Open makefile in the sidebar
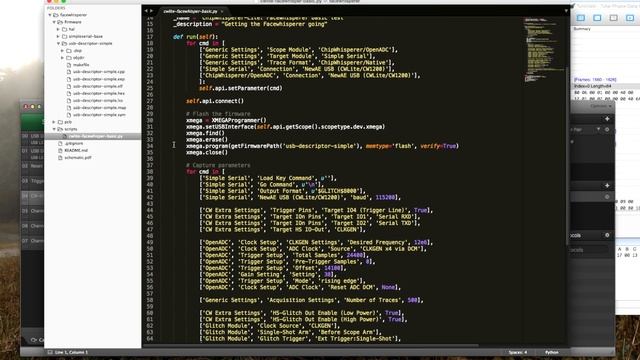Image resolution: width=640 pixels, height=360 pixels. [x=81, y=65]
